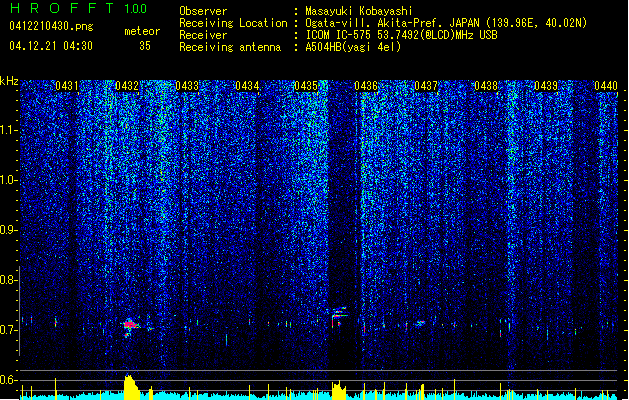
Task: Click the 1.0 kHz axis label
Action: pos(9,180)
